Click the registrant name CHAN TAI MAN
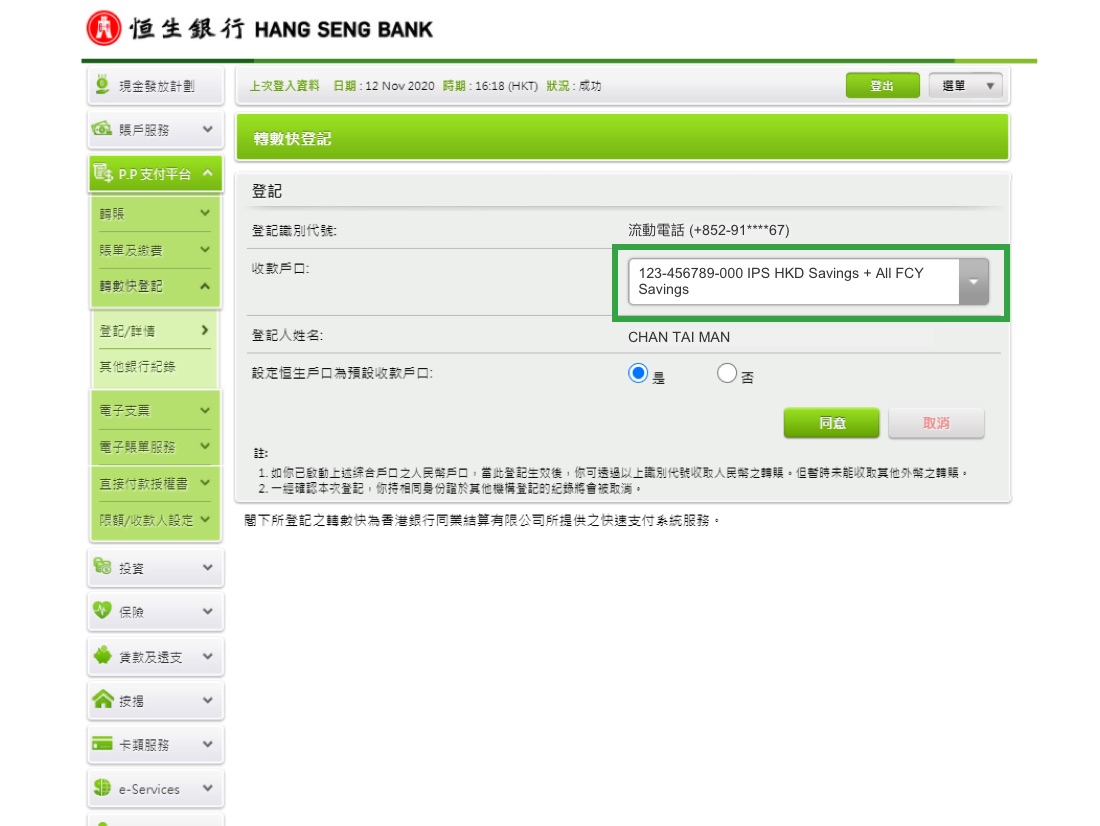 click(x=679, y=337)
